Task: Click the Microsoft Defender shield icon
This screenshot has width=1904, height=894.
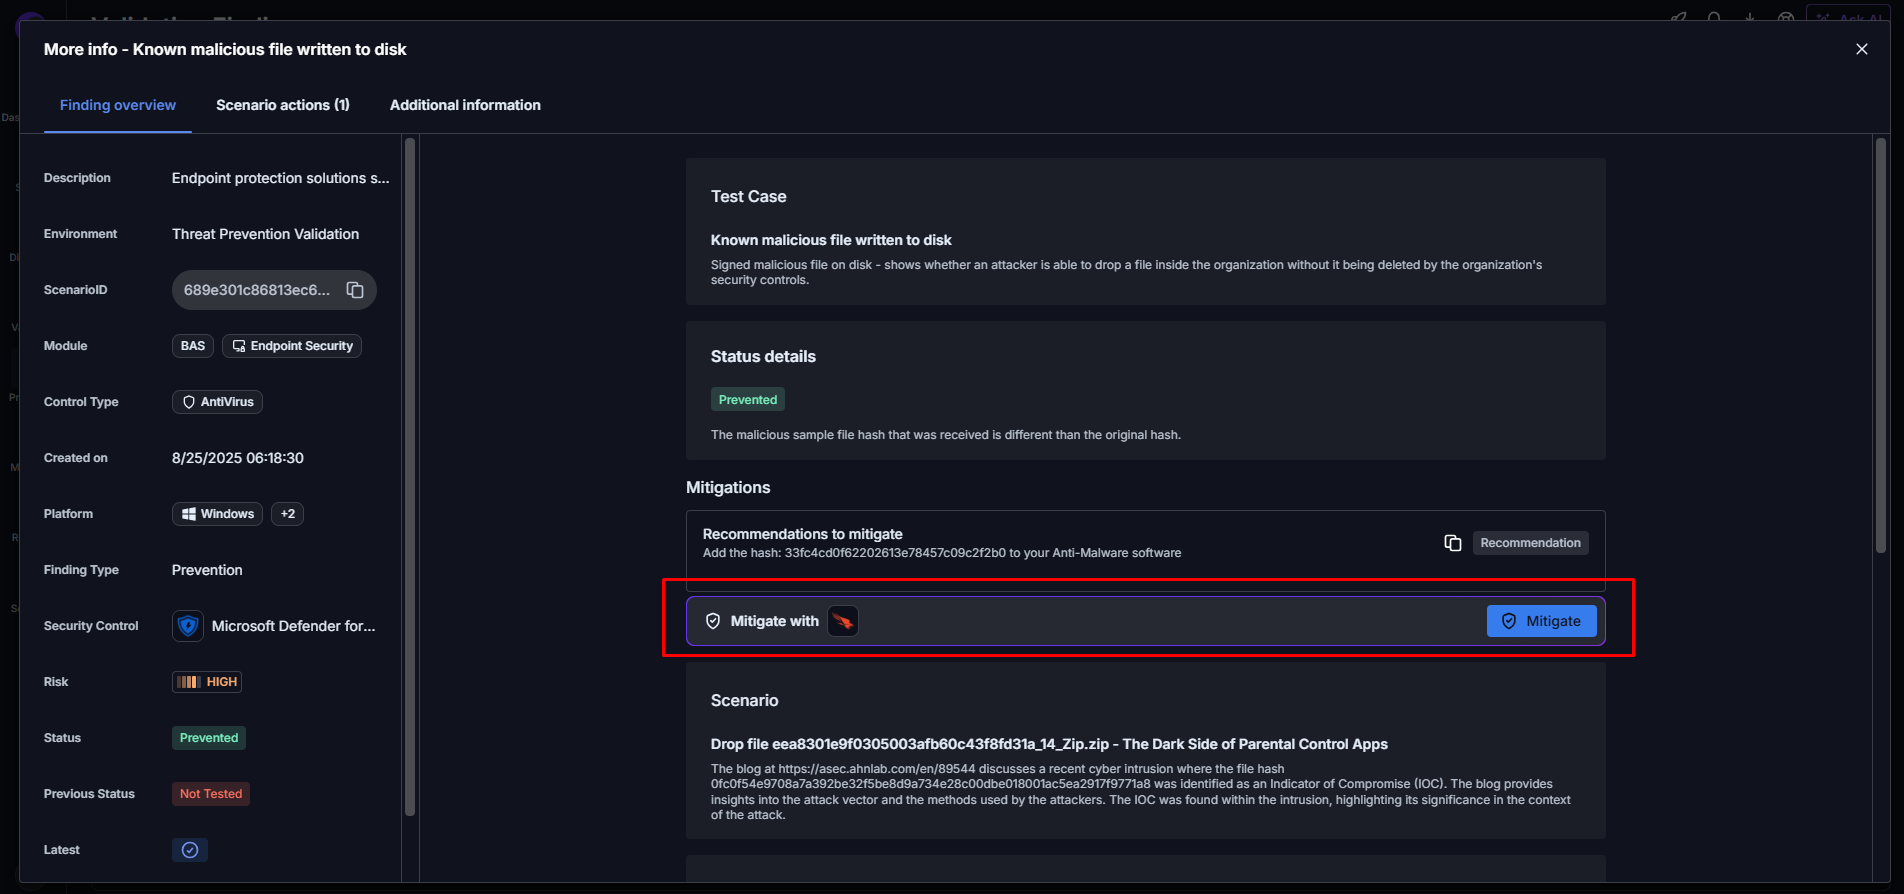Action: click(188, 626)
